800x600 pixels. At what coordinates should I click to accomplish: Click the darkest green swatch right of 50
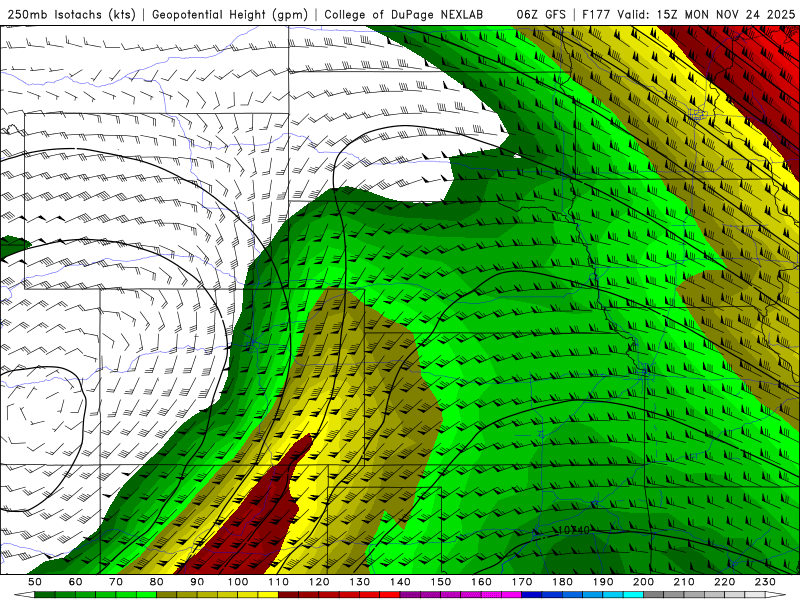tap(45, 595)
